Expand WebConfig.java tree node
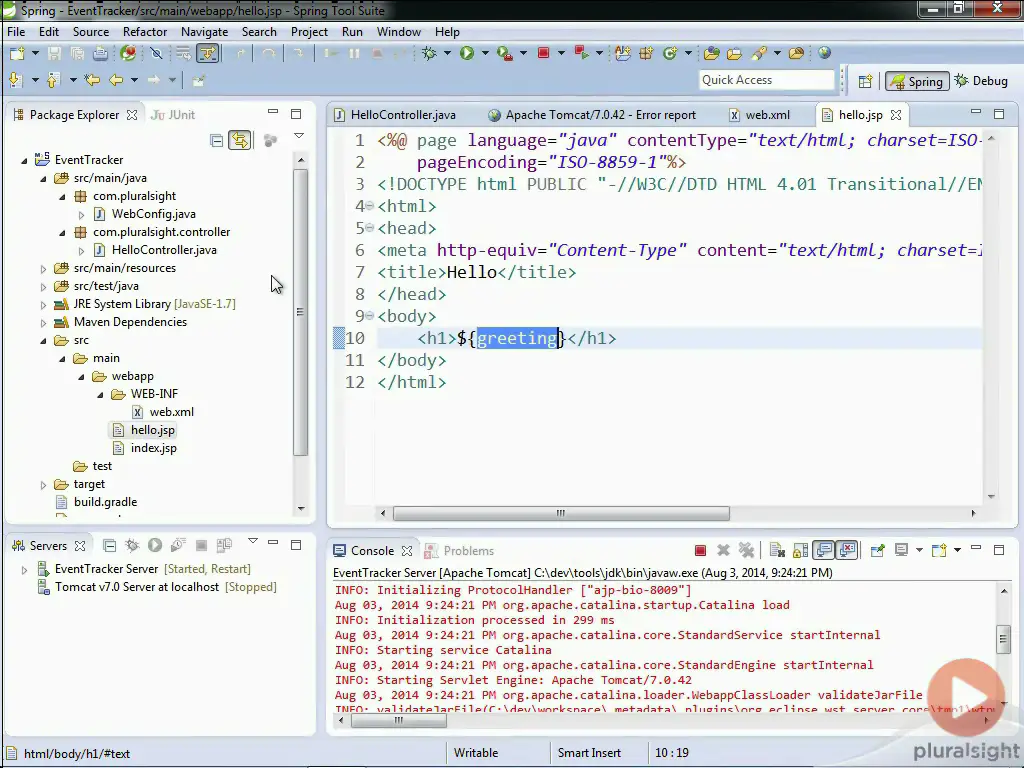Screen dimensions: 1024x768 tap(81, 214)
